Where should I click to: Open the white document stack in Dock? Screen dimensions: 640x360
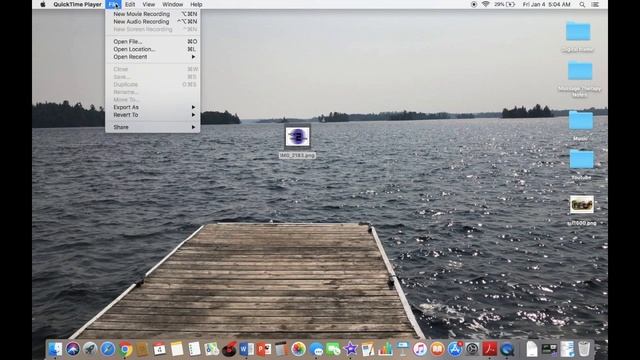coord(532,349)
